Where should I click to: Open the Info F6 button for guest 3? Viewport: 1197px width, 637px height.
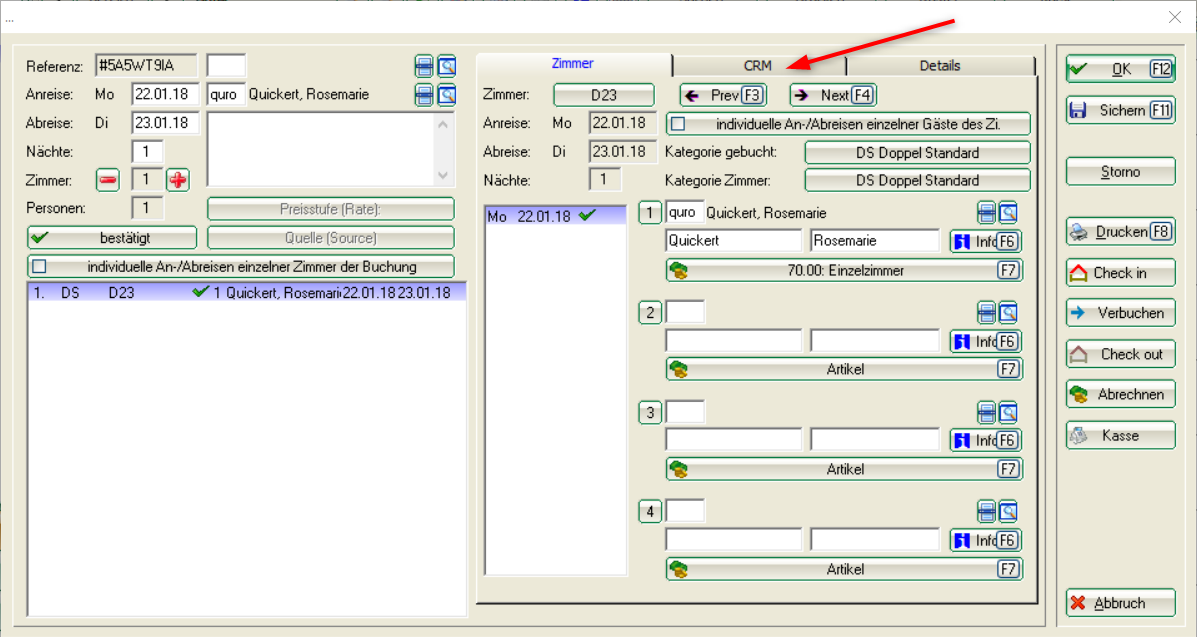[x=986, y=441]
